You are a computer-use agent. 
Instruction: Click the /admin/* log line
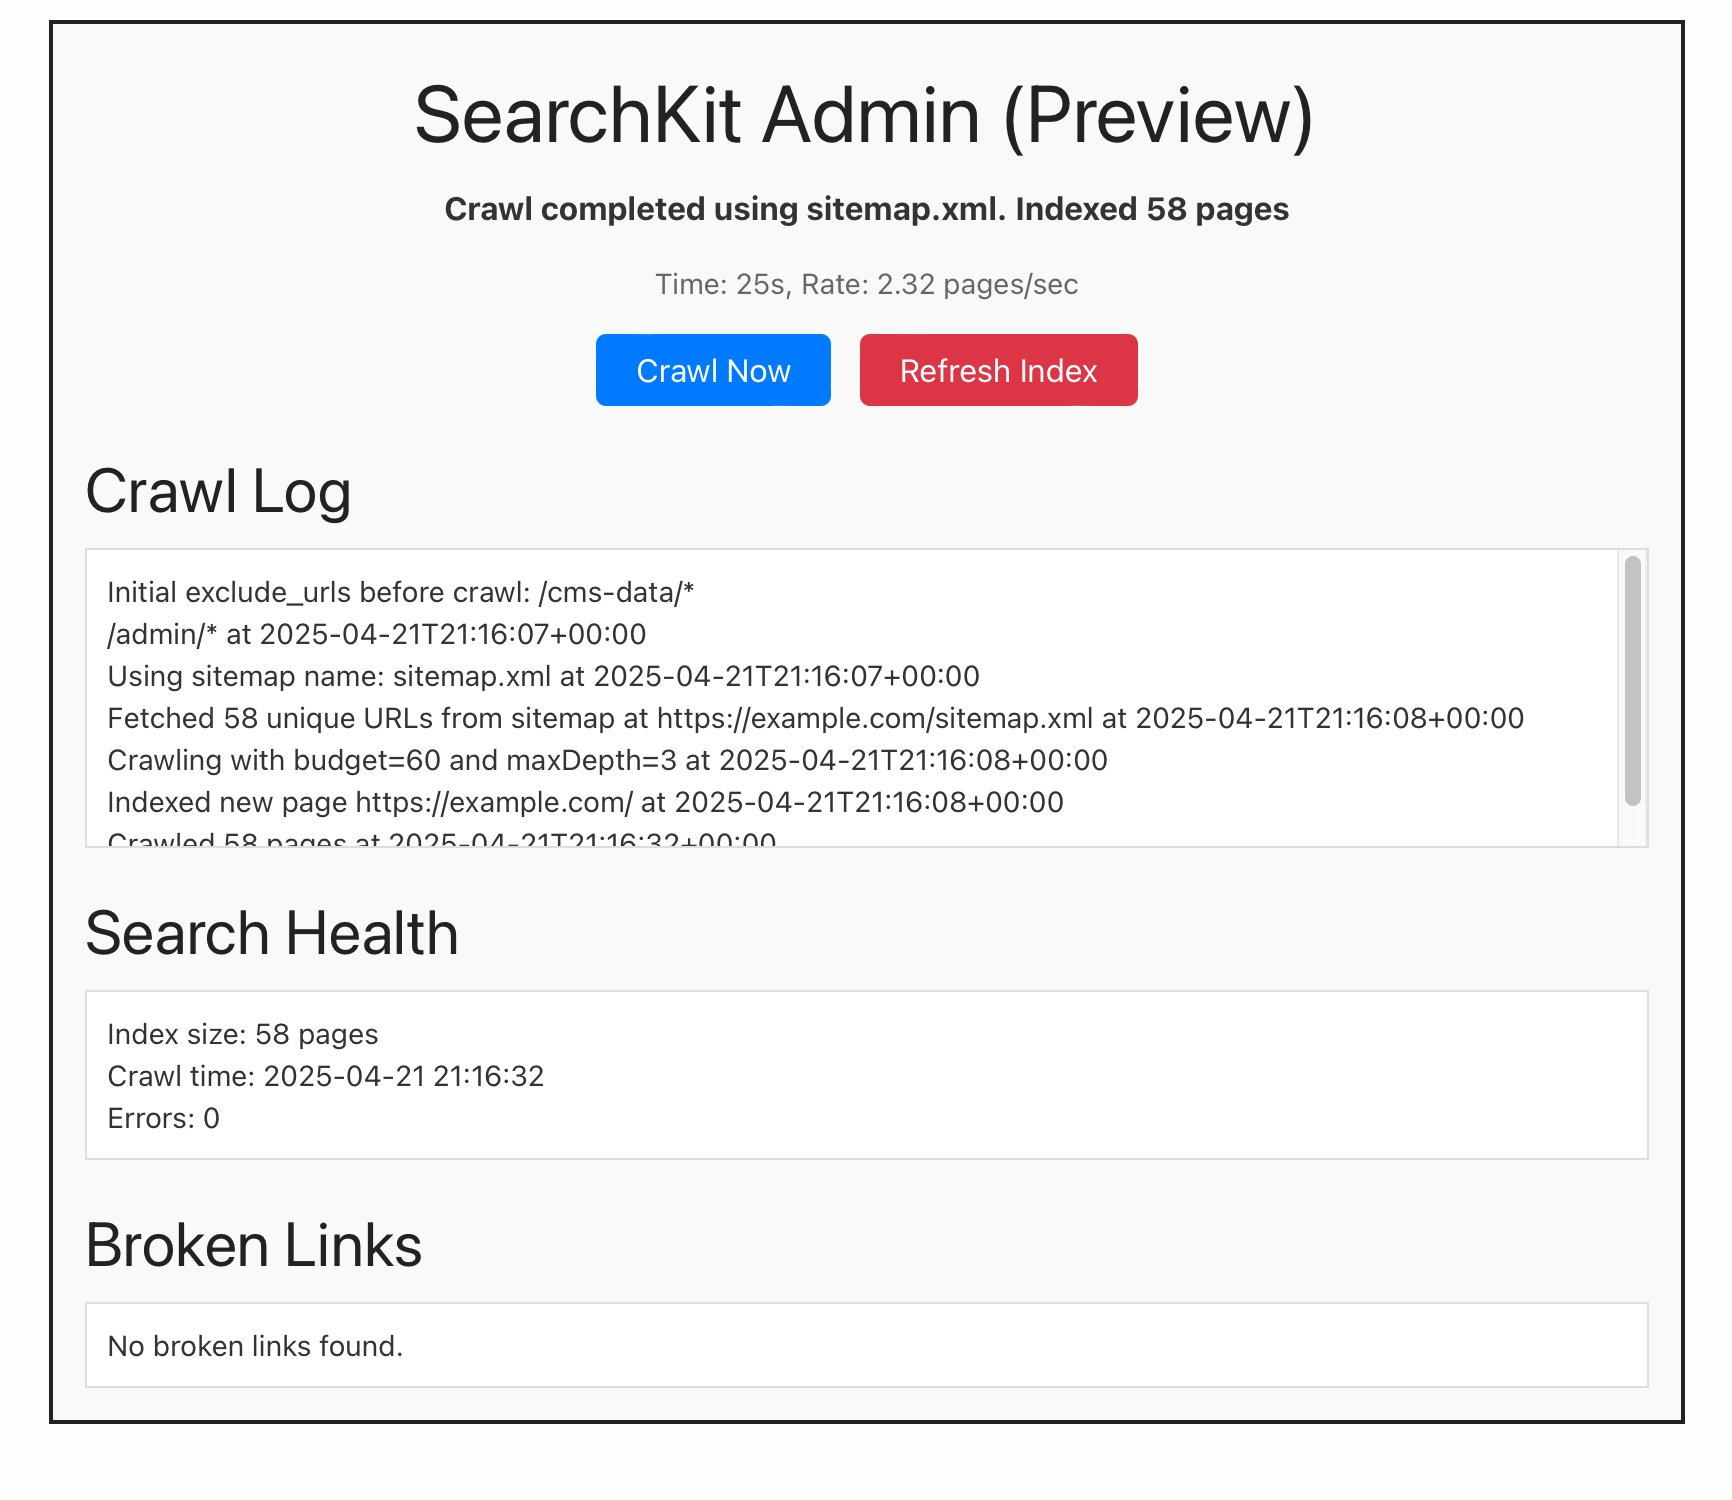[x=376, y=634]
